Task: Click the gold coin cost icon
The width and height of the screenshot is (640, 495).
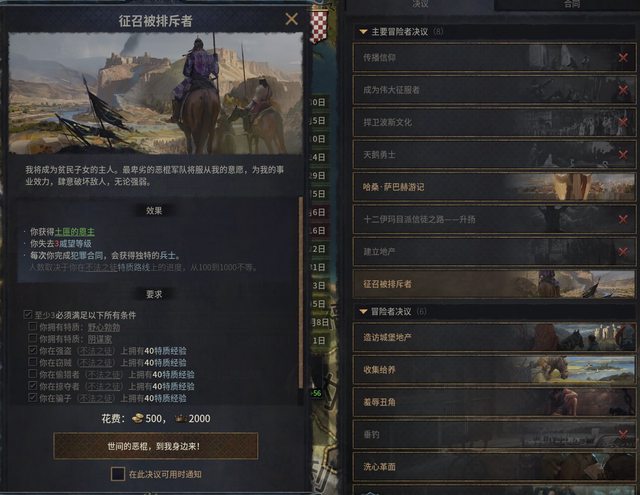Action: [138, 418]
